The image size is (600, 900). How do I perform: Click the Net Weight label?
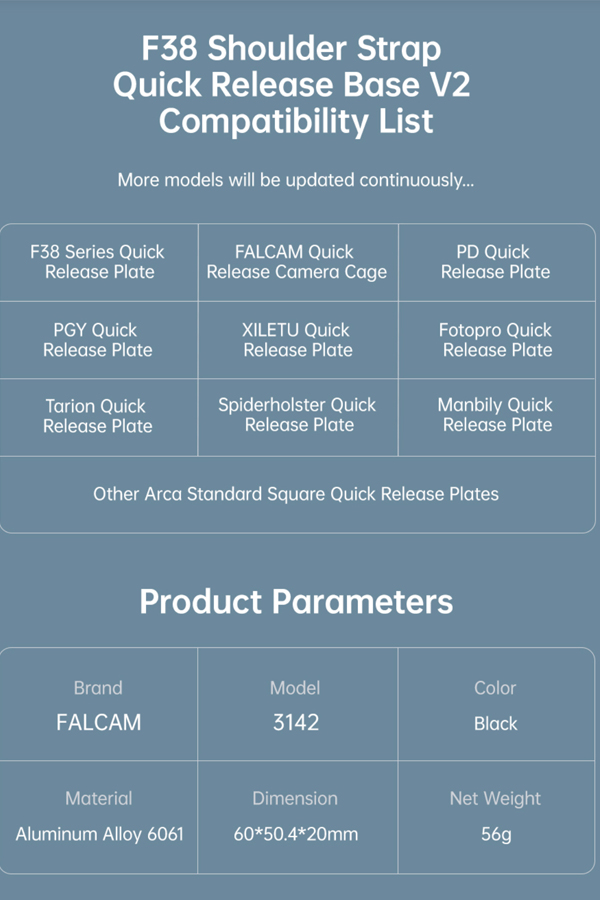pyautogui.click(x=495, y=798)
